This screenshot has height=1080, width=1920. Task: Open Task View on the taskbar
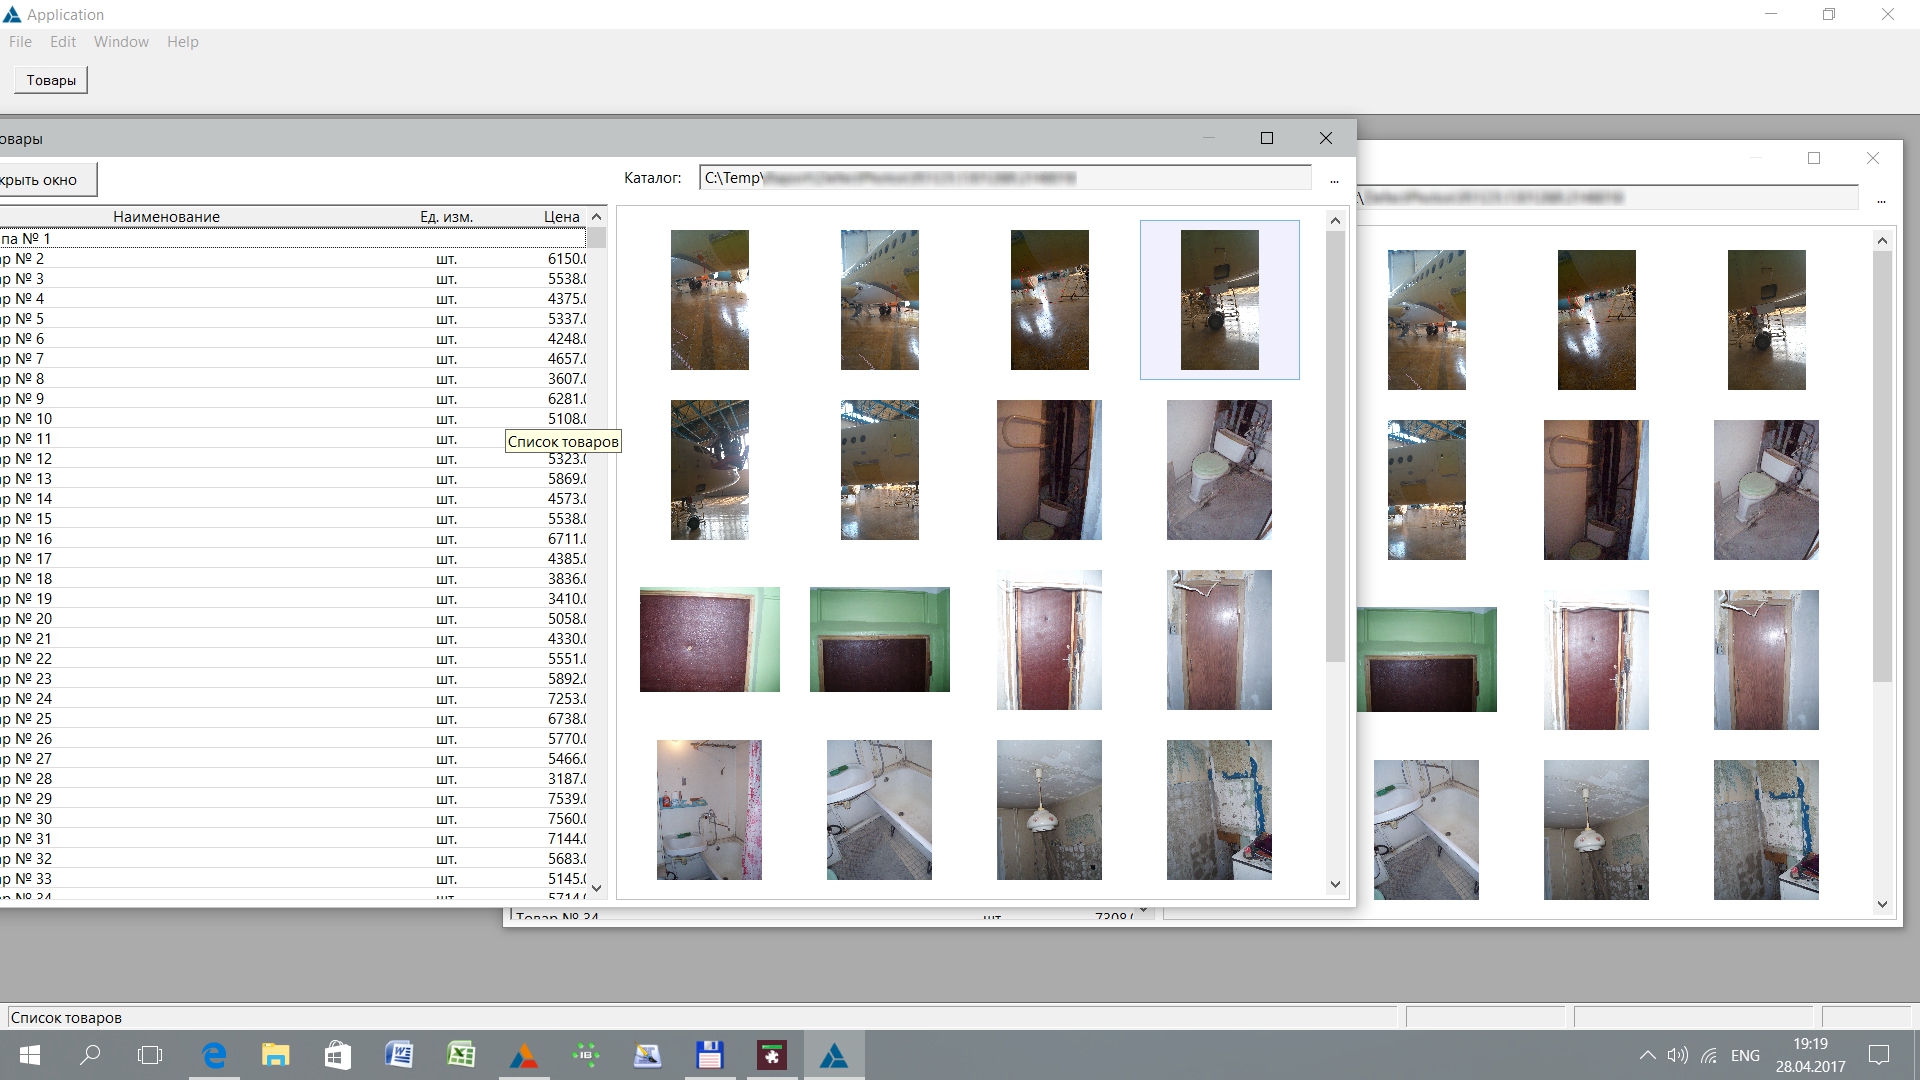(x=150, y=1055)
